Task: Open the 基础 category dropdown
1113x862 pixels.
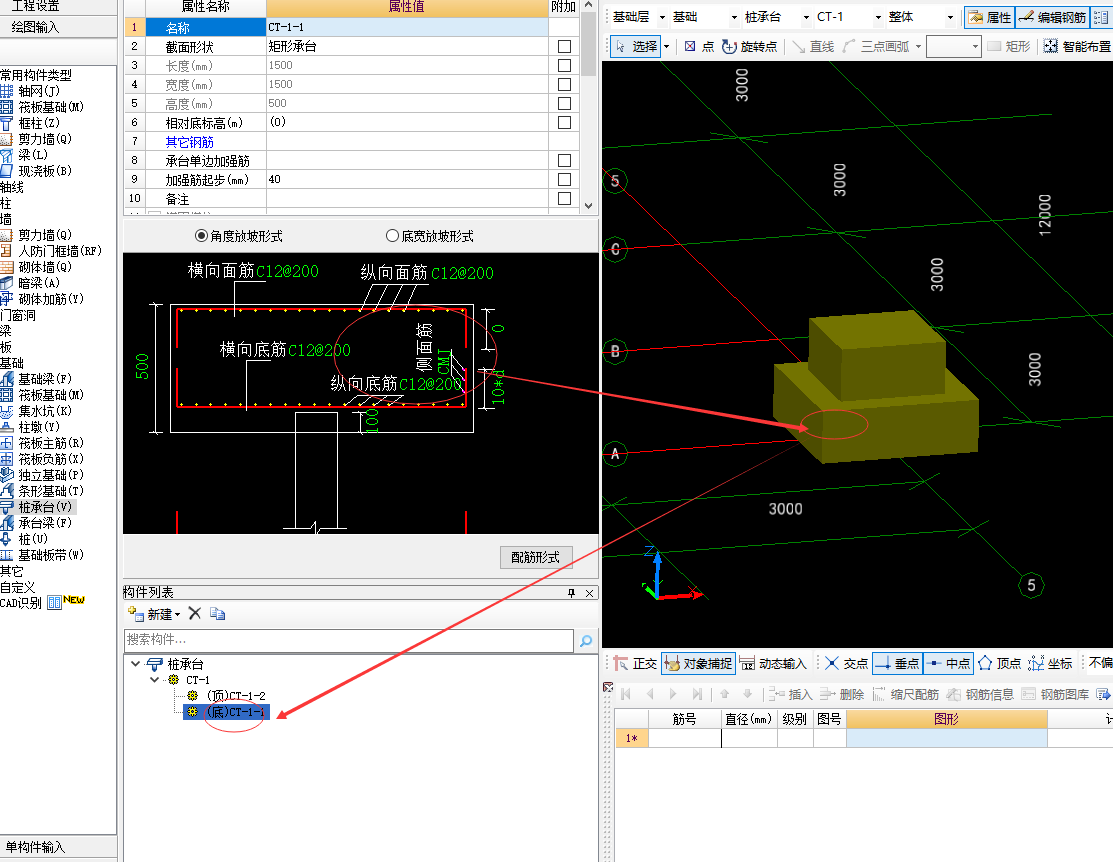Action: pyautogui.click(x=734, y=17)
